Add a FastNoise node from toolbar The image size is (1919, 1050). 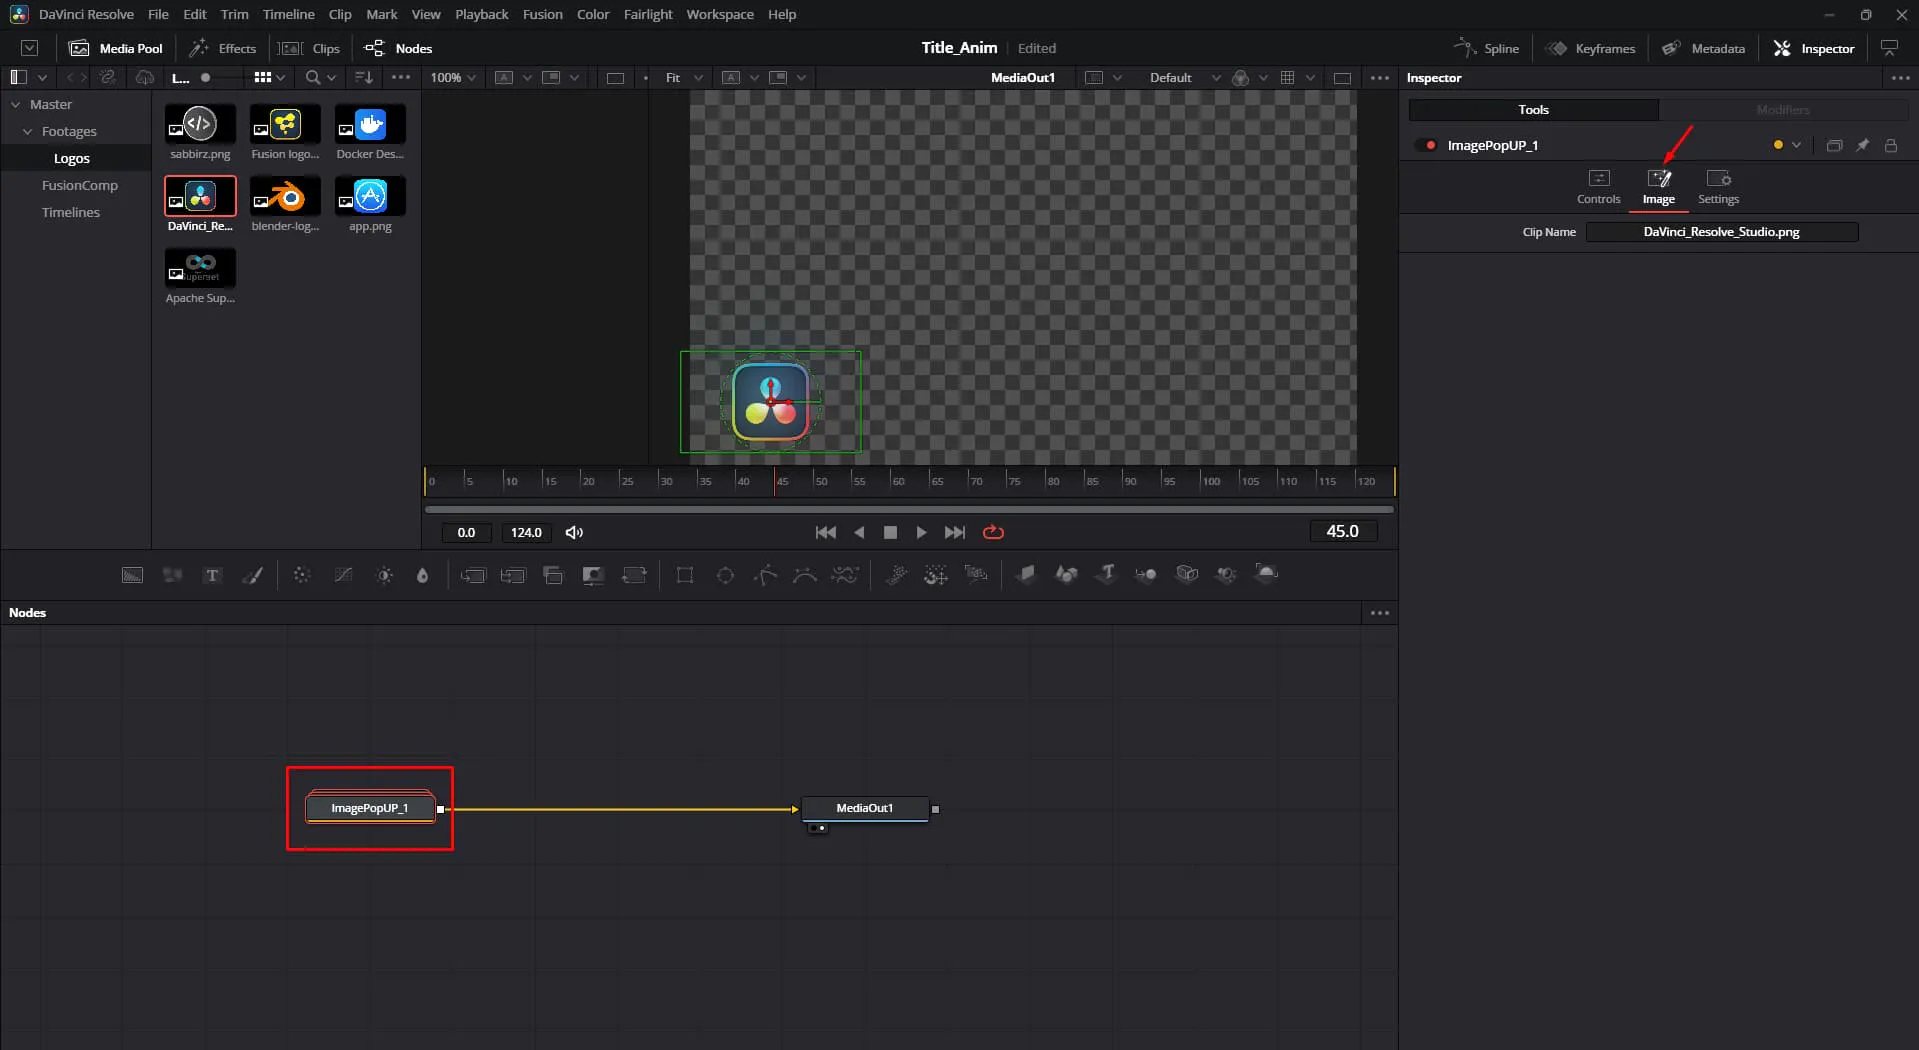173,575
